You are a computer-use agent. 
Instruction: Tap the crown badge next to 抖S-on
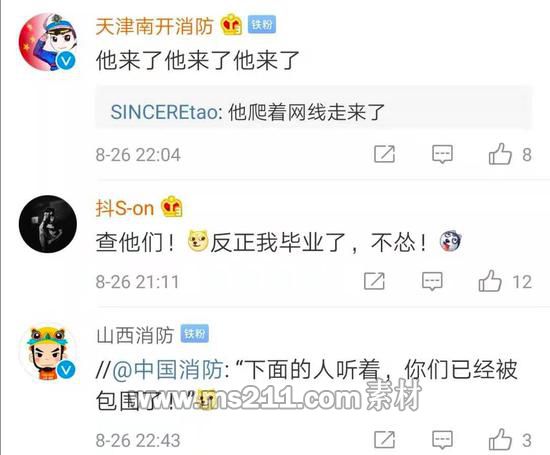click(172, 207)
